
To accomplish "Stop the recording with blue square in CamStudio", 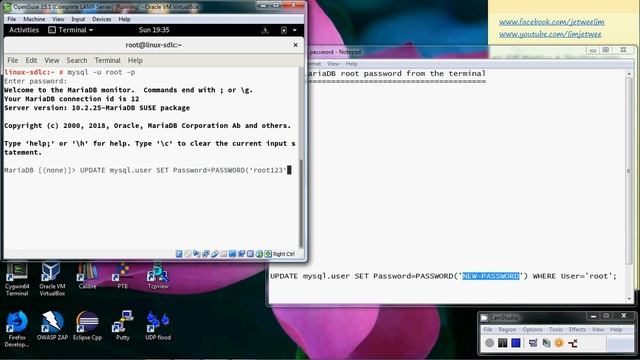I will coord(516,343).
